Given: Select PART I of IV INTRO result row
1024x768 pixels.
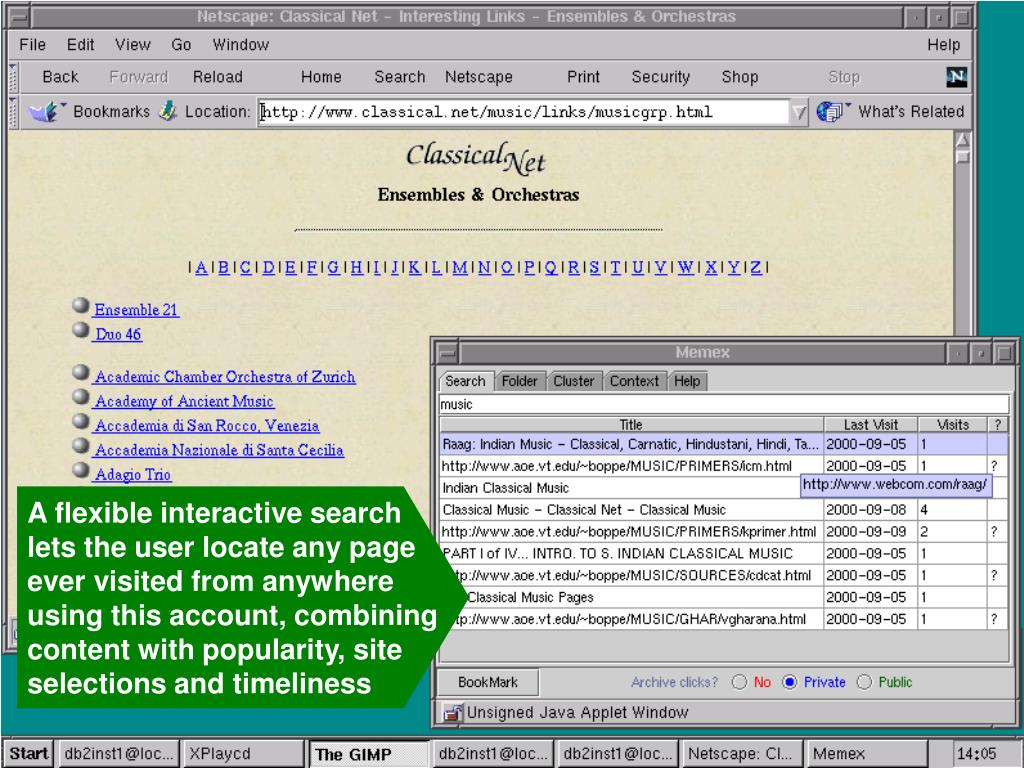Looking at the screenshot, I should point(724,554).
